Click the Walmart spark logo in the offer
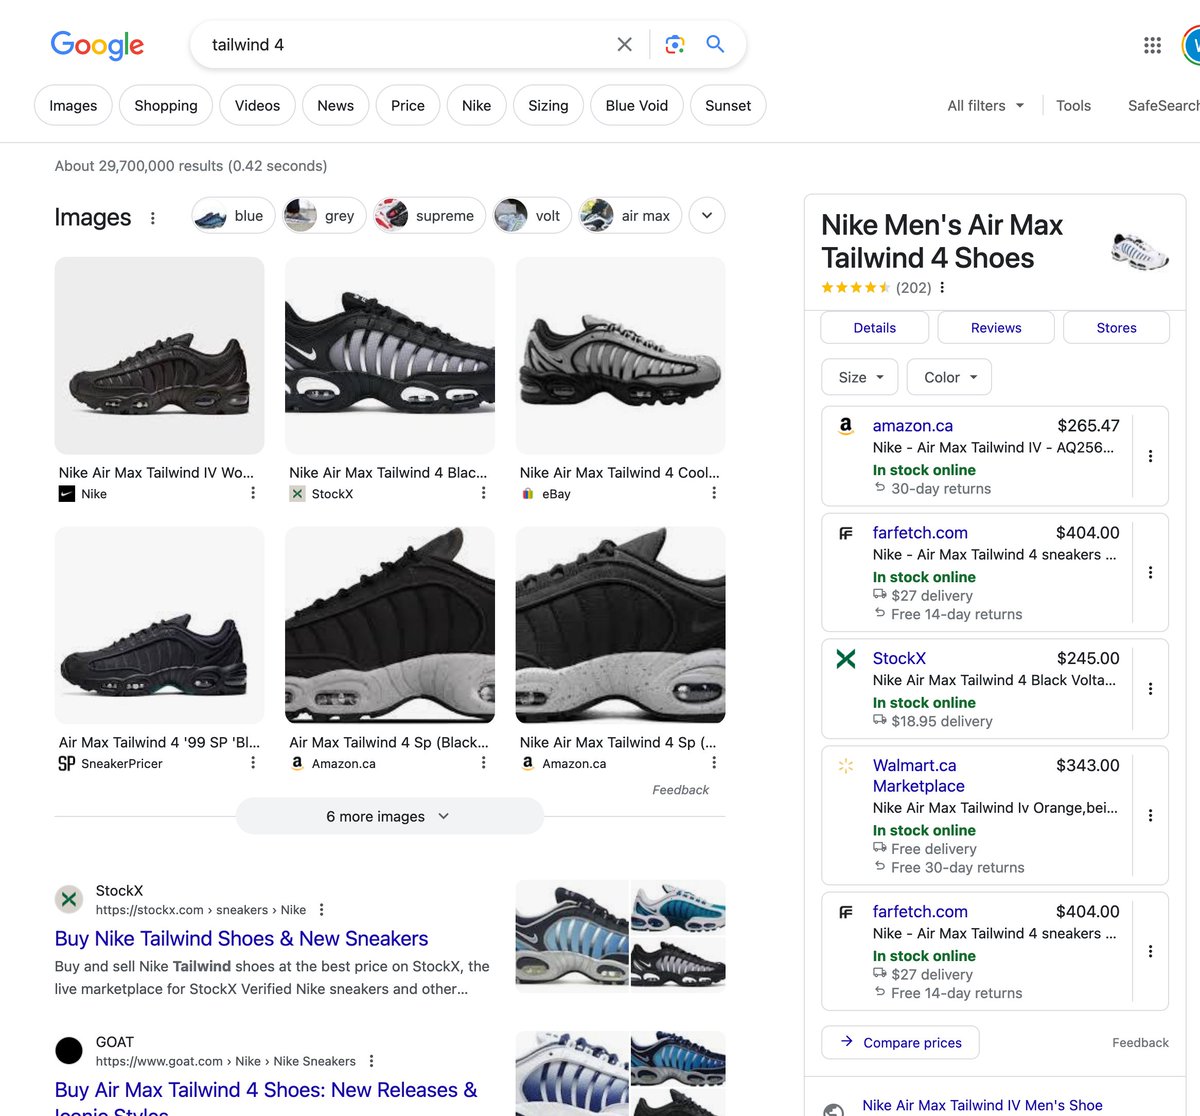The height and width of the screenshot is (1116, 1200). tap(846, 766)
